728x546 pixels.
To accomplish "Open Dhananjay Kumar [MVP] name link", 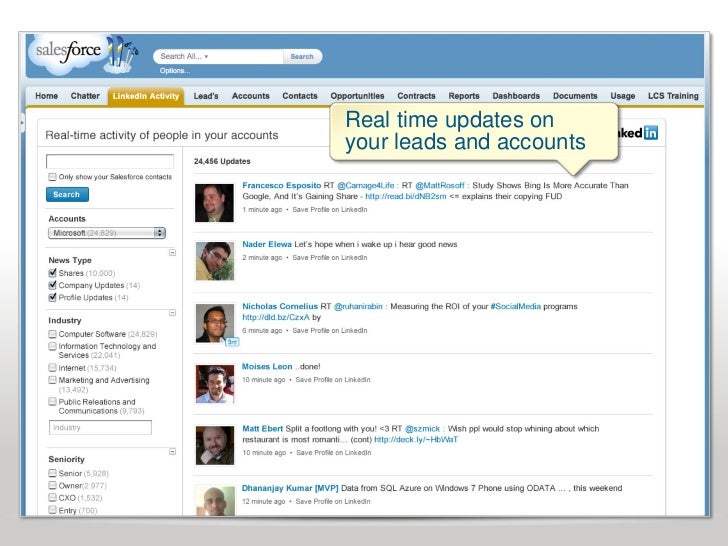I will point(290,488).
